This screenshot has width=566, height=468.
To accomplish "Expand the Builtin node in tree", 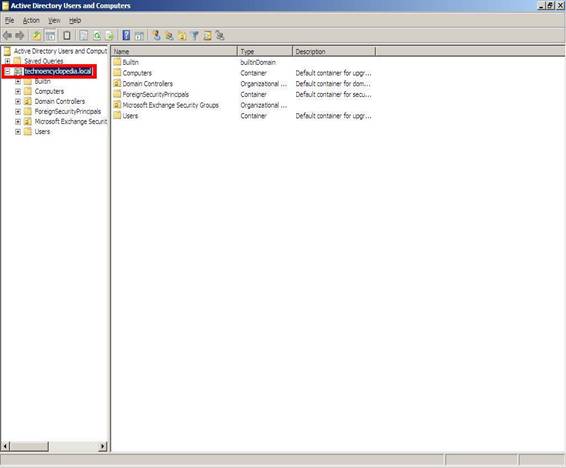I will 18,82.
